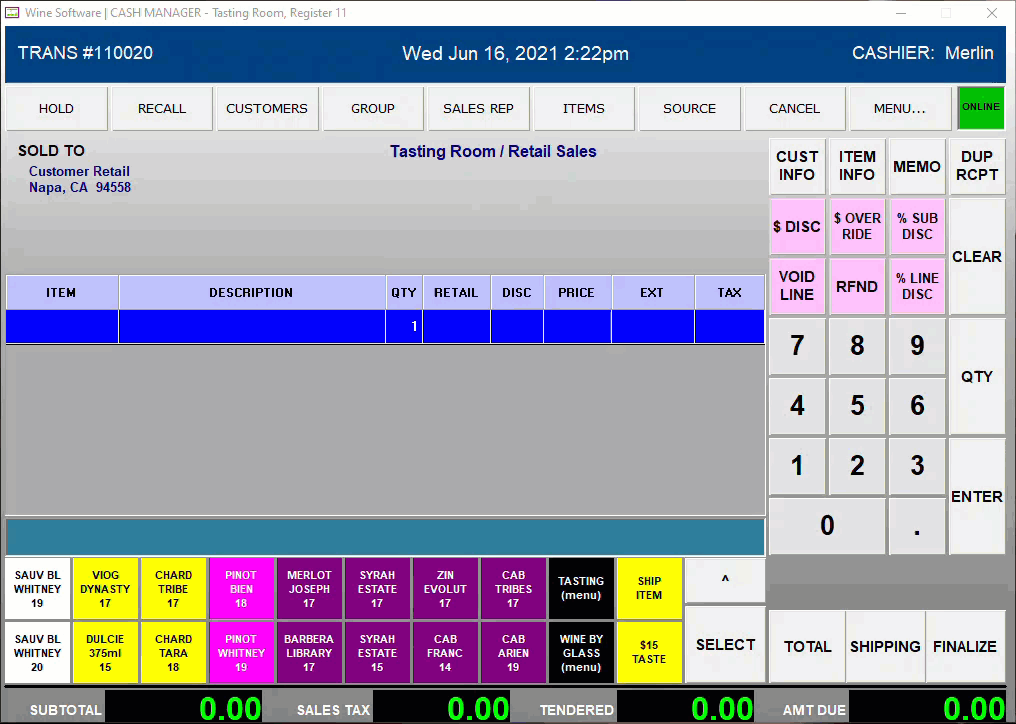
Task: Ring up SAUV BL WHITNEY 19
Action: (37, 588)
